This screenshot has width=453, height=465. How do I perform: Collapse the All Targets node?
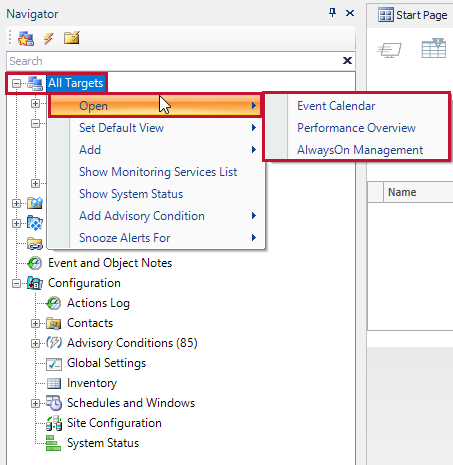(16, 83)
